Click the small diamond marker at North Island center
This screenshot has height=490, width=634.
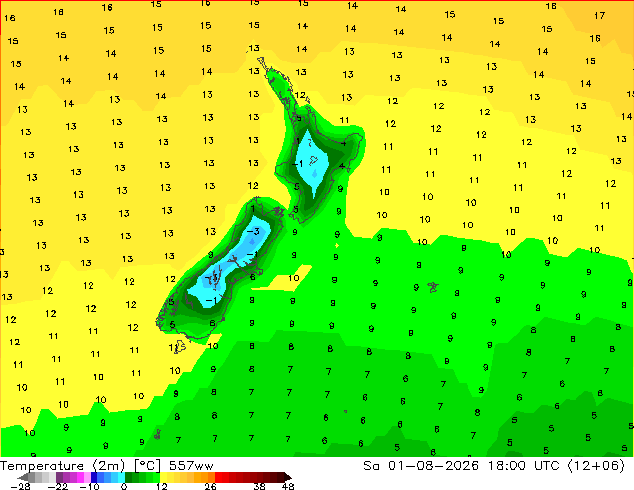[x=315, y=174]
